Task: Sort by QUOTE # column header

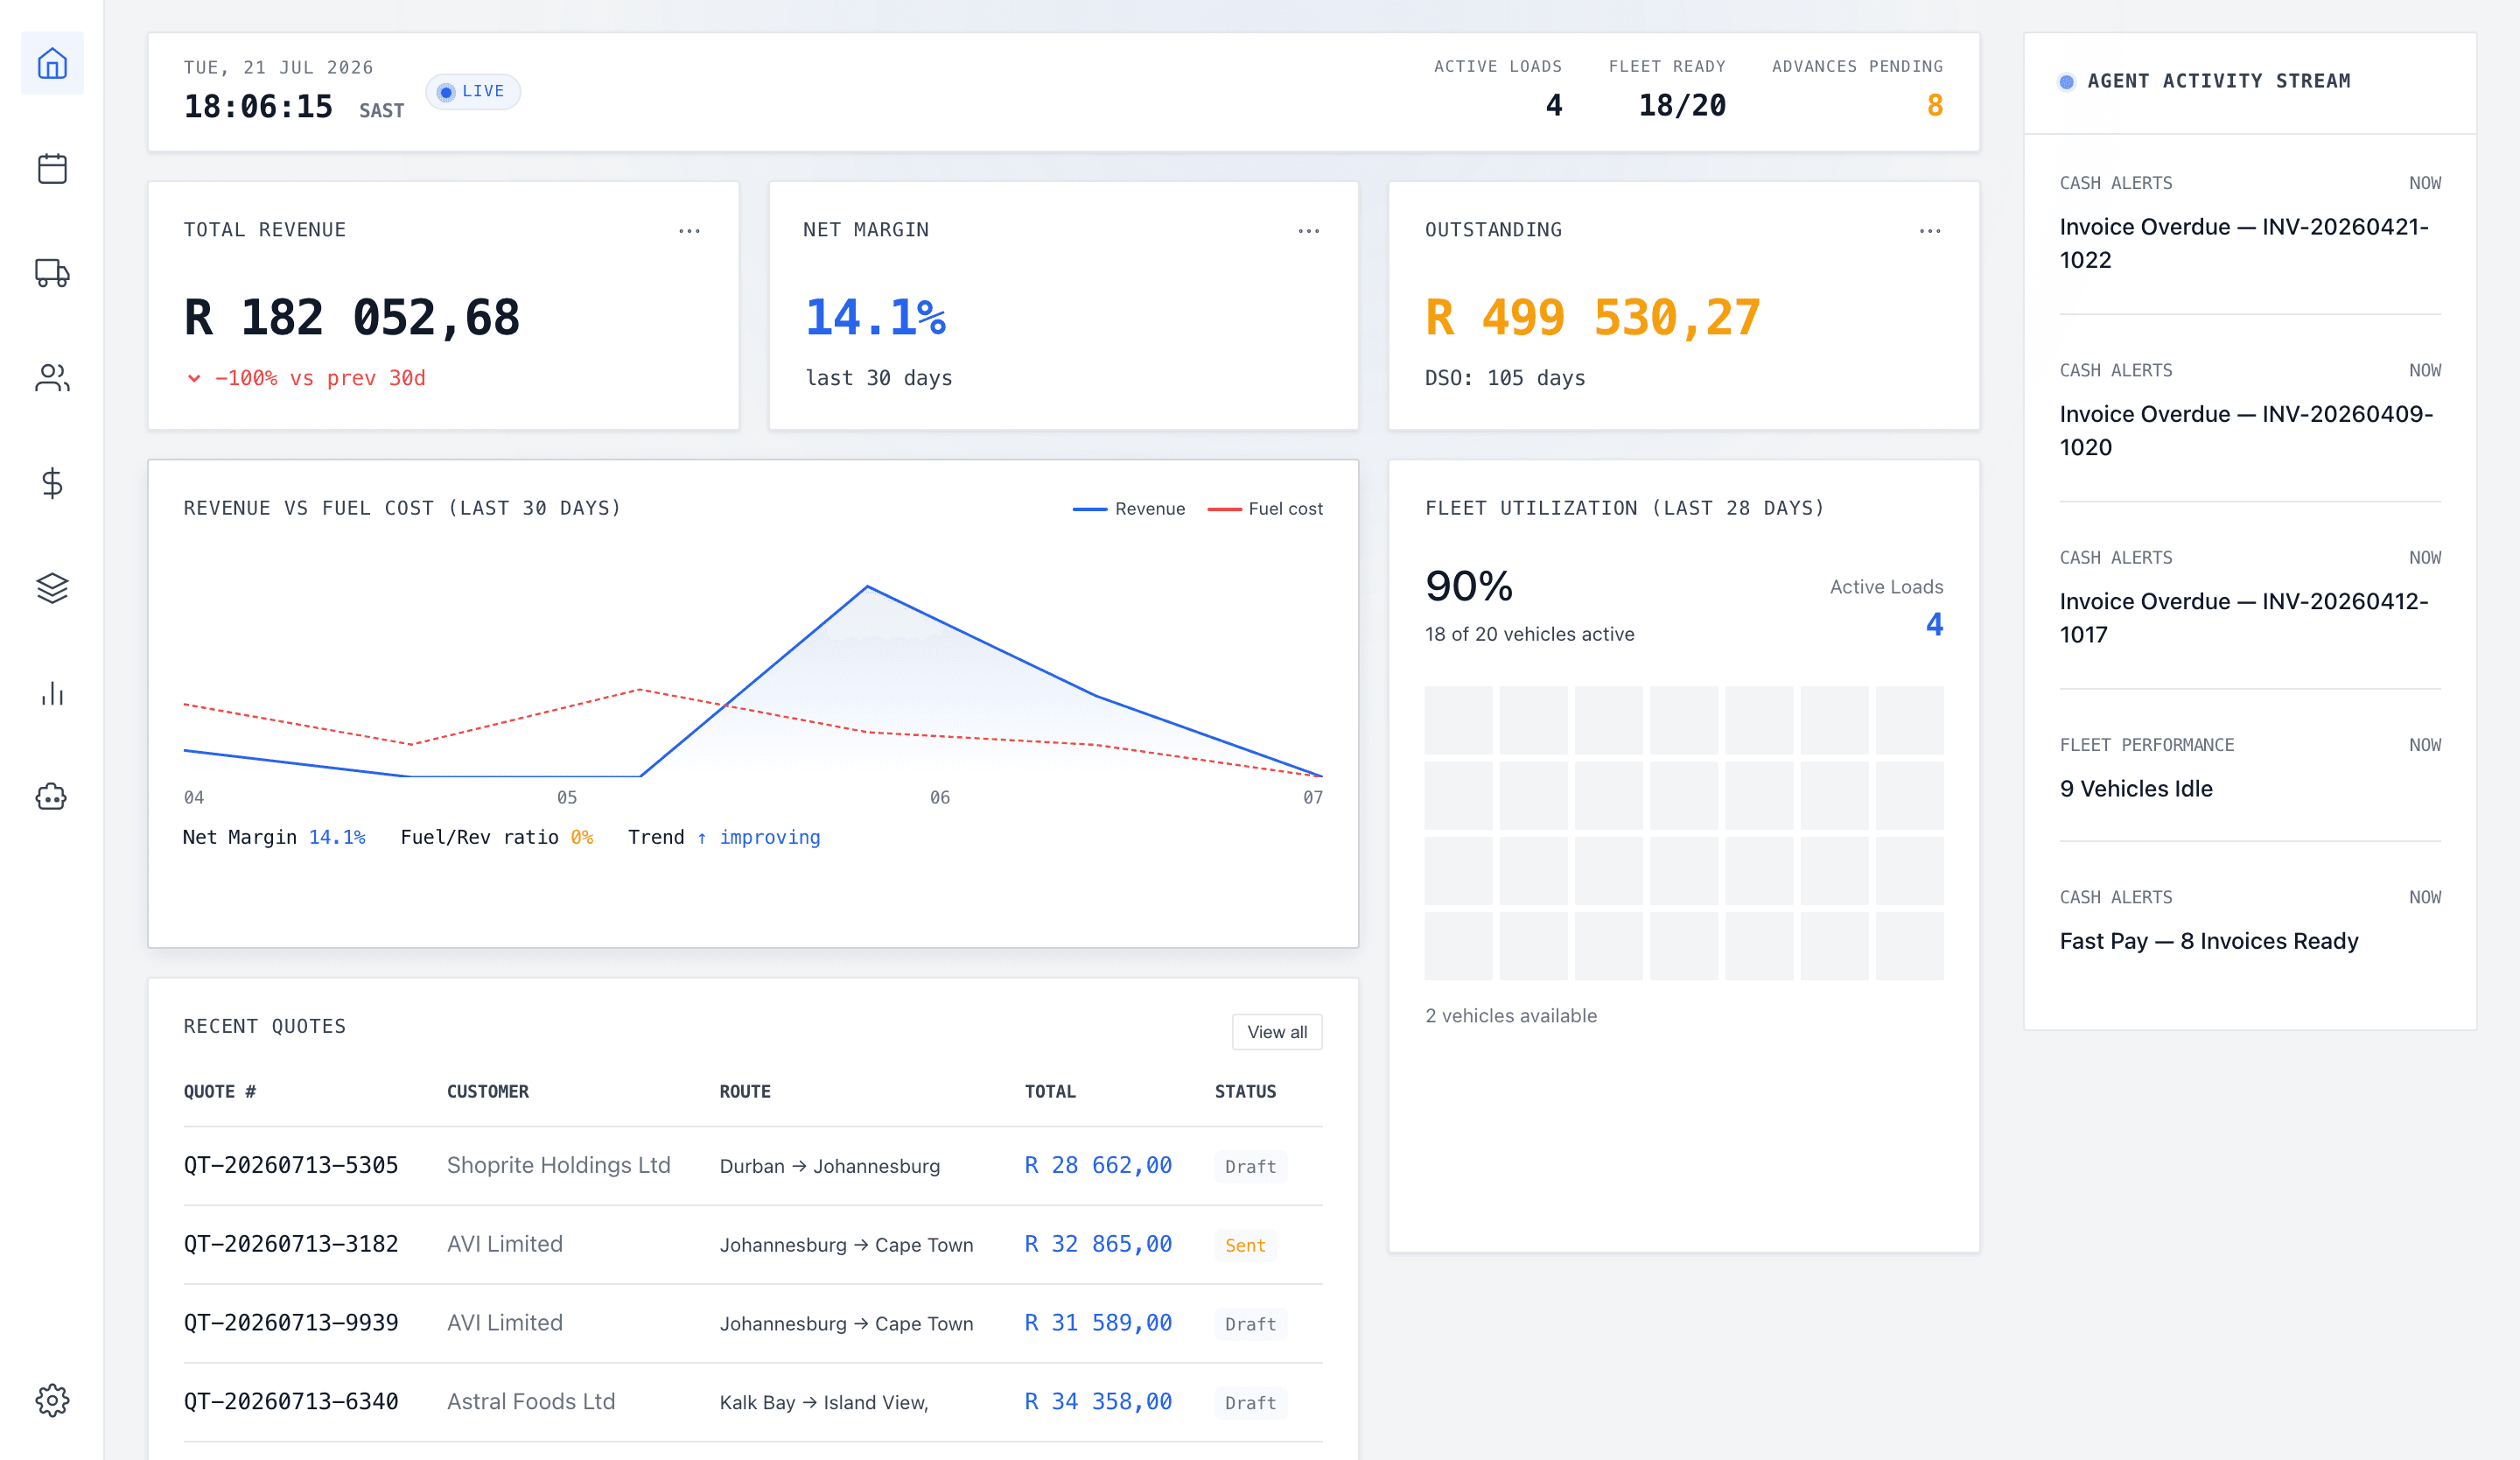Action: 220,1091
